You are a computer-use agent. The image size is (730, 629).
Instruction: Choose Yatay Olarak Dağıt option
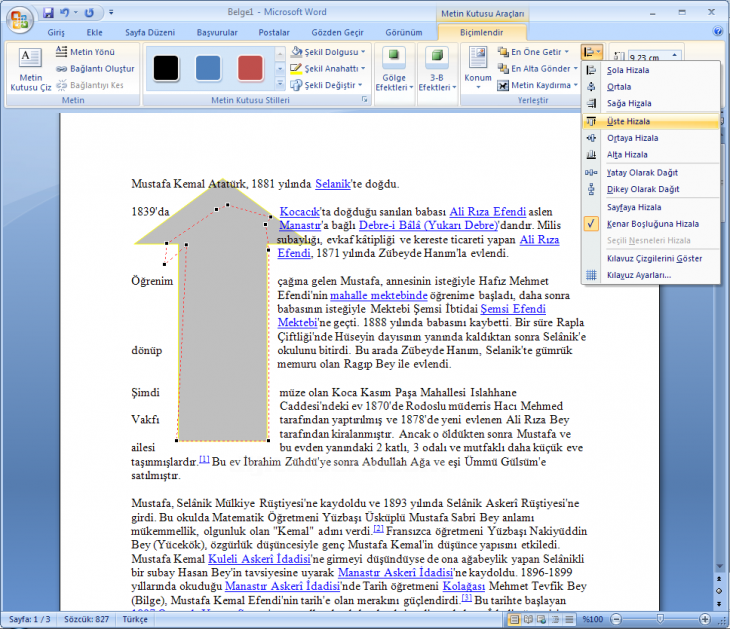[x=650, y=173]
